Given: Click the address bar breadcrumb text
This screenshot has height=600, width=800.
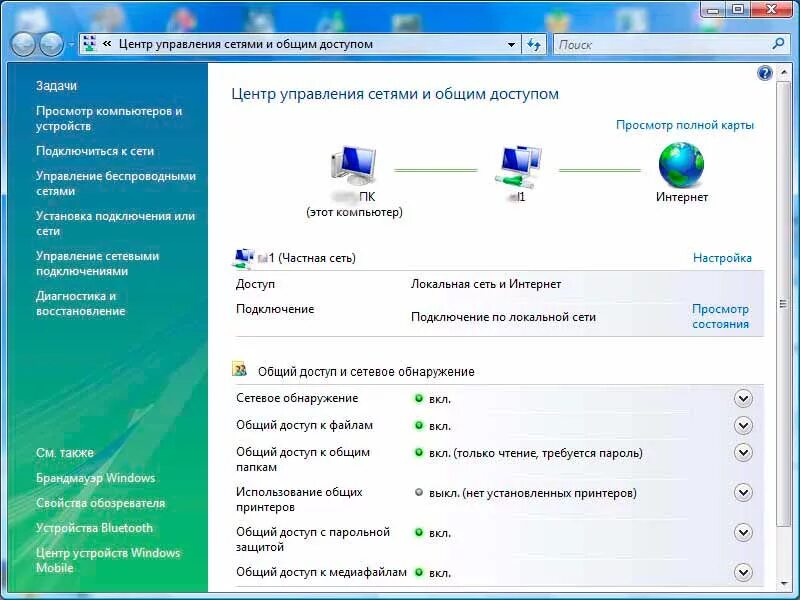Looking at the screenshot, I should (x=246, y=44).
